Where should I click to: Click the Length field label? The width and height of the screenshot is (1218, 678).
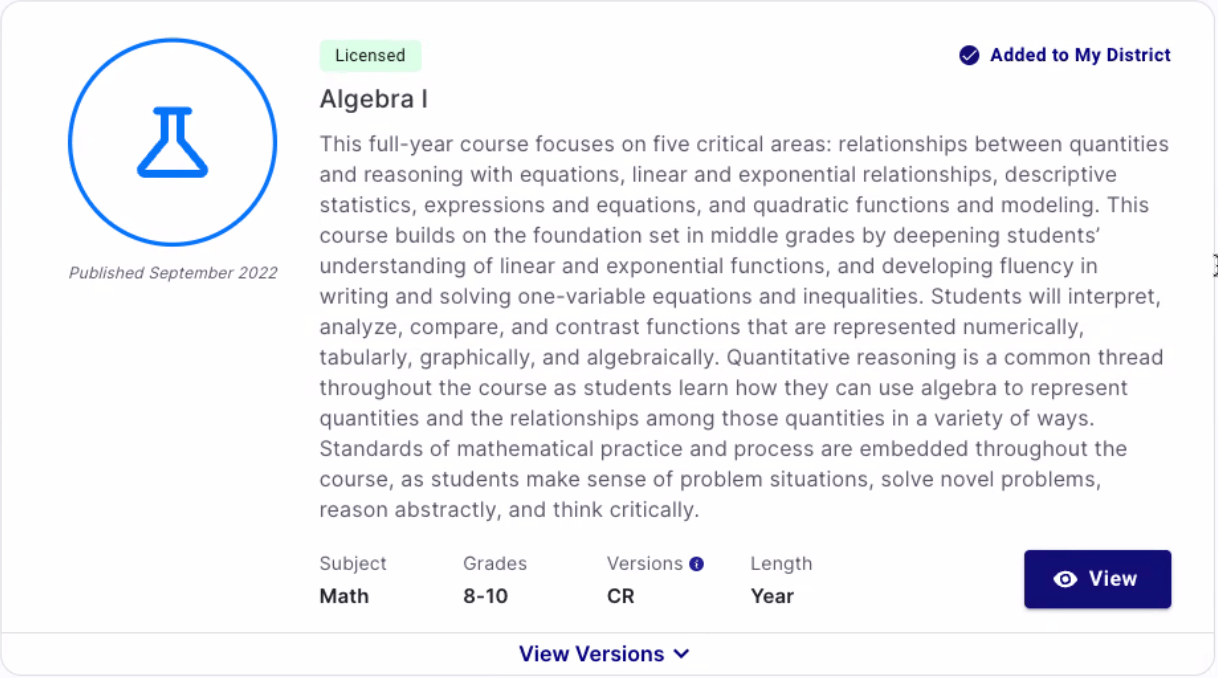[781, 564]
